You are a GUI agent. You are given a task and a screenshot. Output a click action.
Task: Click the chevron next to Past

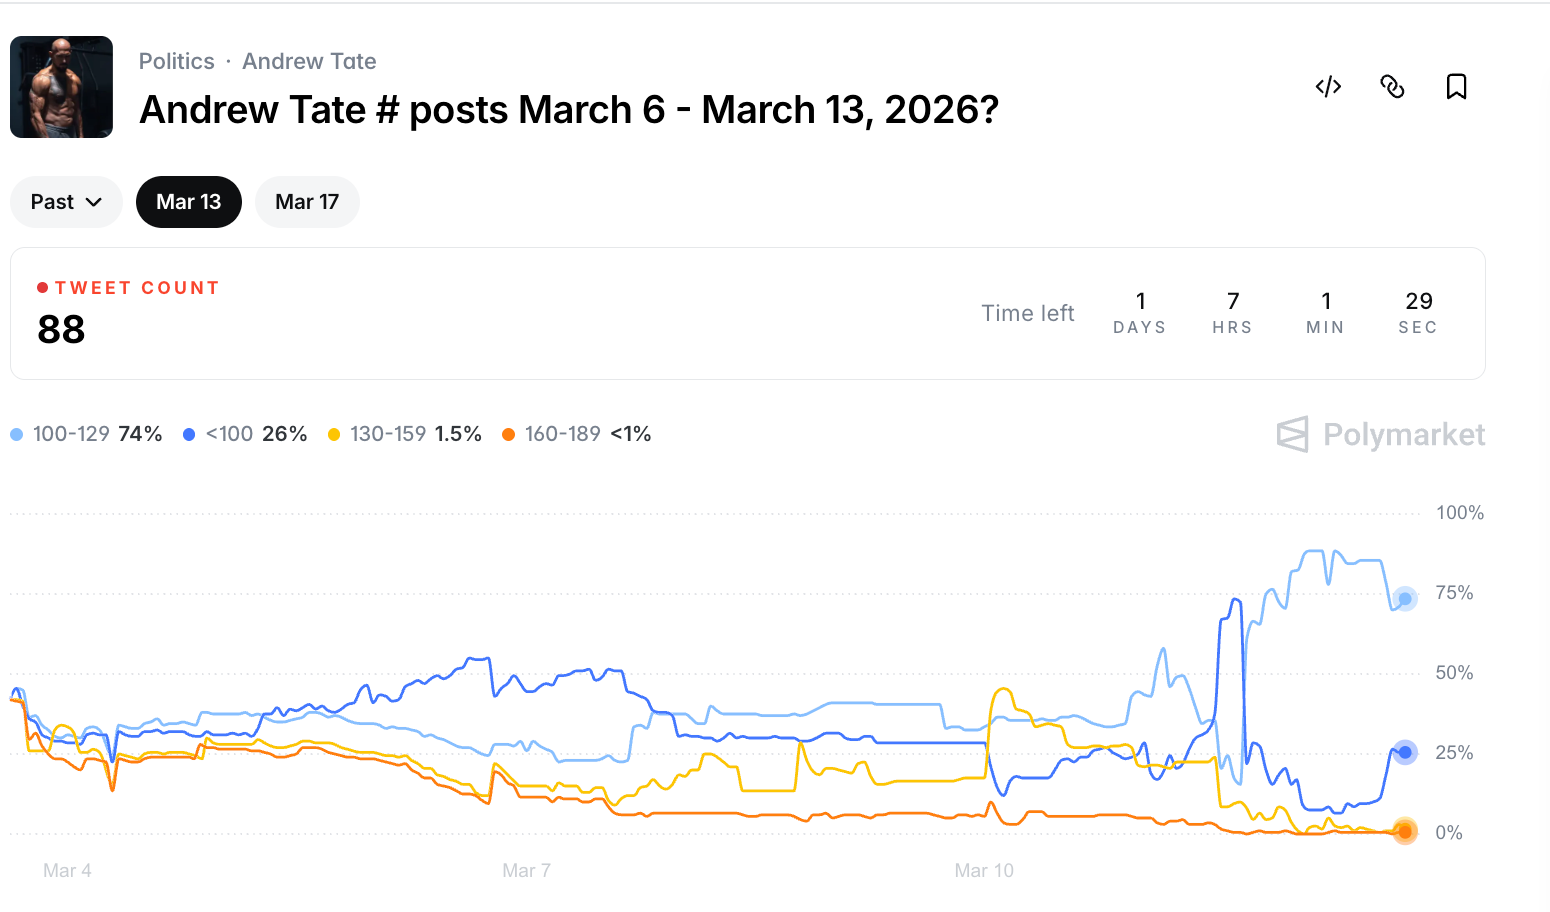pyautogui.click(x=94, y=202)
